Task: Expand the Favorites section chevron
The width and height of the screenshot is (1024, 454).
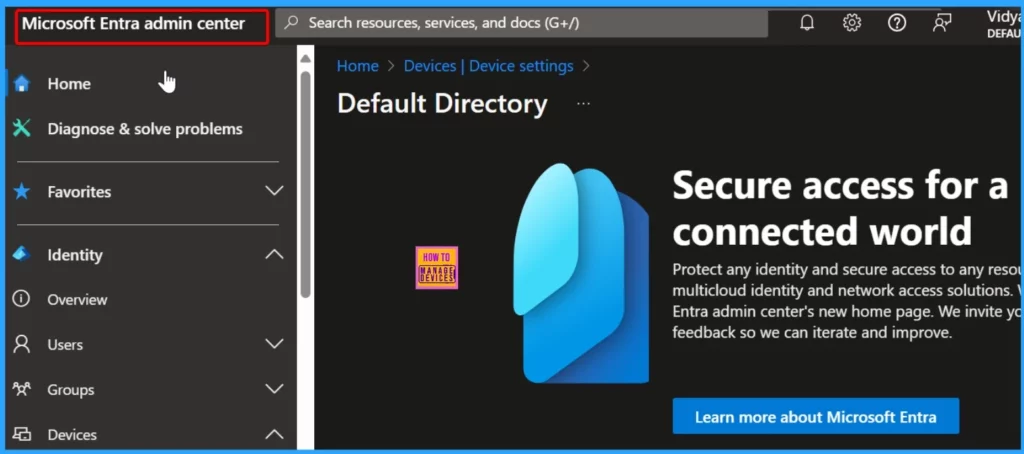Action: click(274, 191)
